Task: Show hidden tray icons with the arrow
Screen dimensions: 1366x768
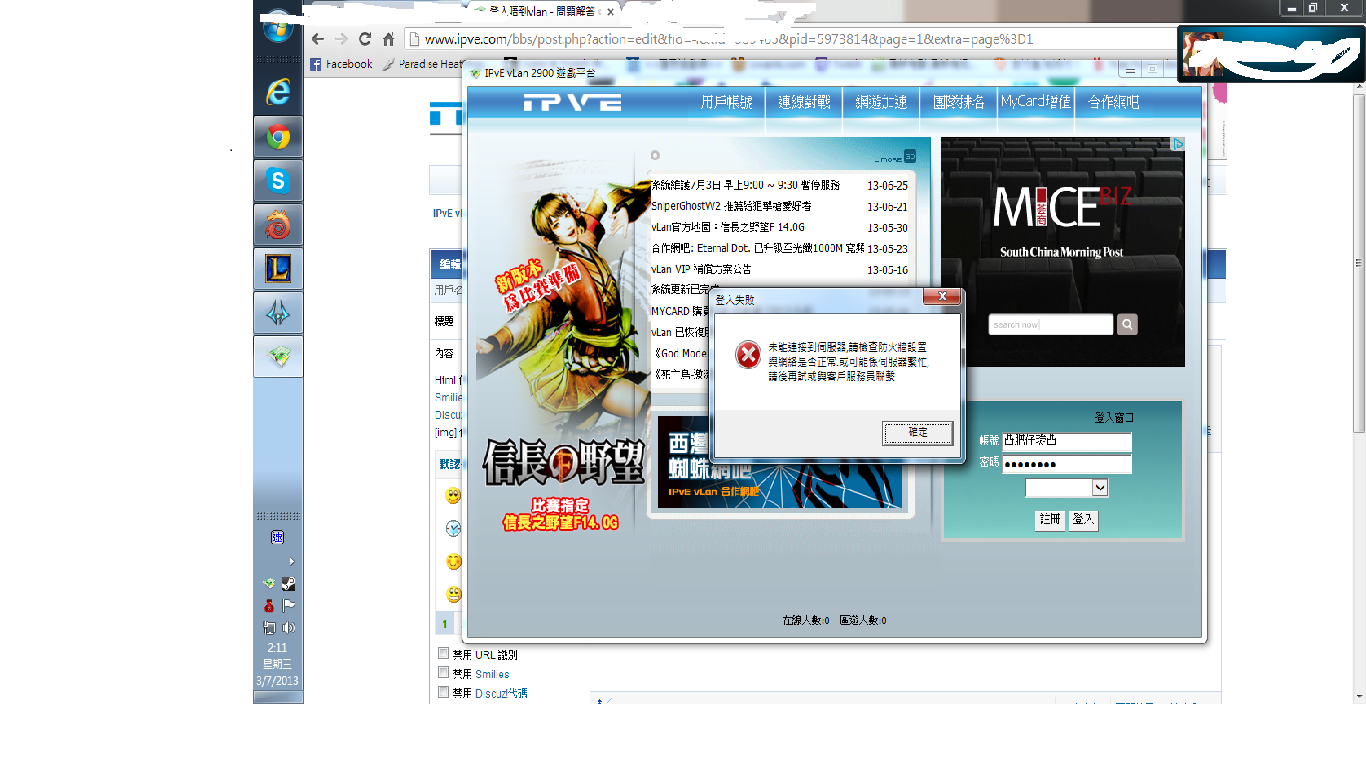Action: tap(291, 562)
